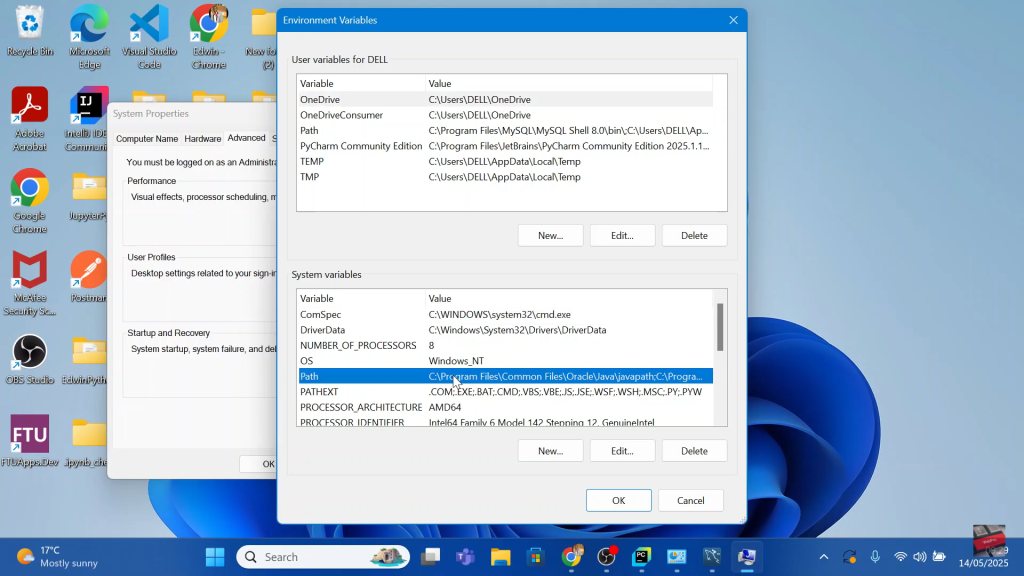Open the System Properties taskbar icon

[x=746, y=557]
